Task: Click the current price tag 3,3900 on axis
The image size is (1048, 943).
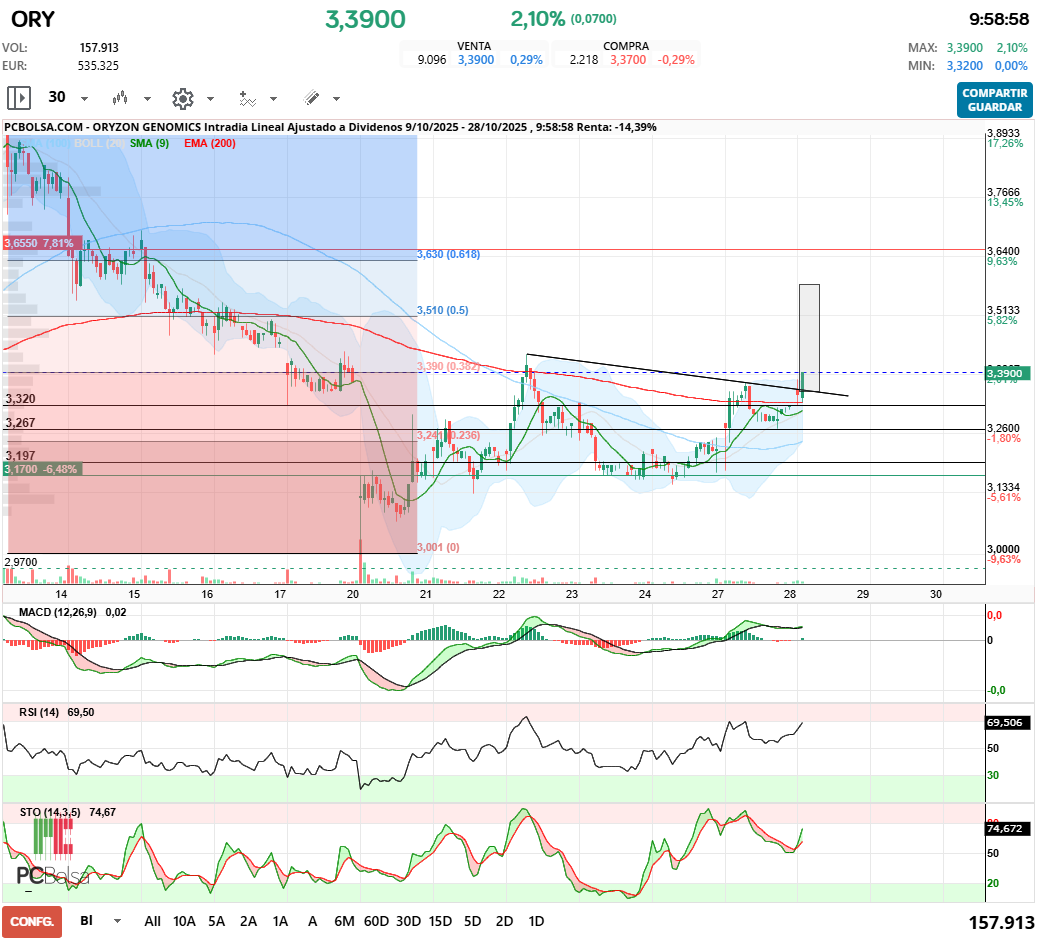Action: [1009, 374]
